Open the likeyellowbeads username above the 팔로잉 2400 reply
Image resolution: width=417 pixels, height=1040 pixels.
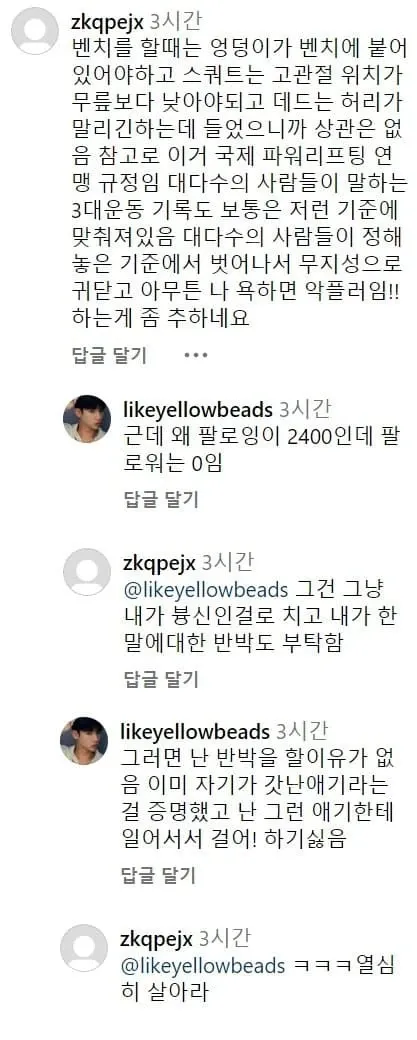point(198,409)
